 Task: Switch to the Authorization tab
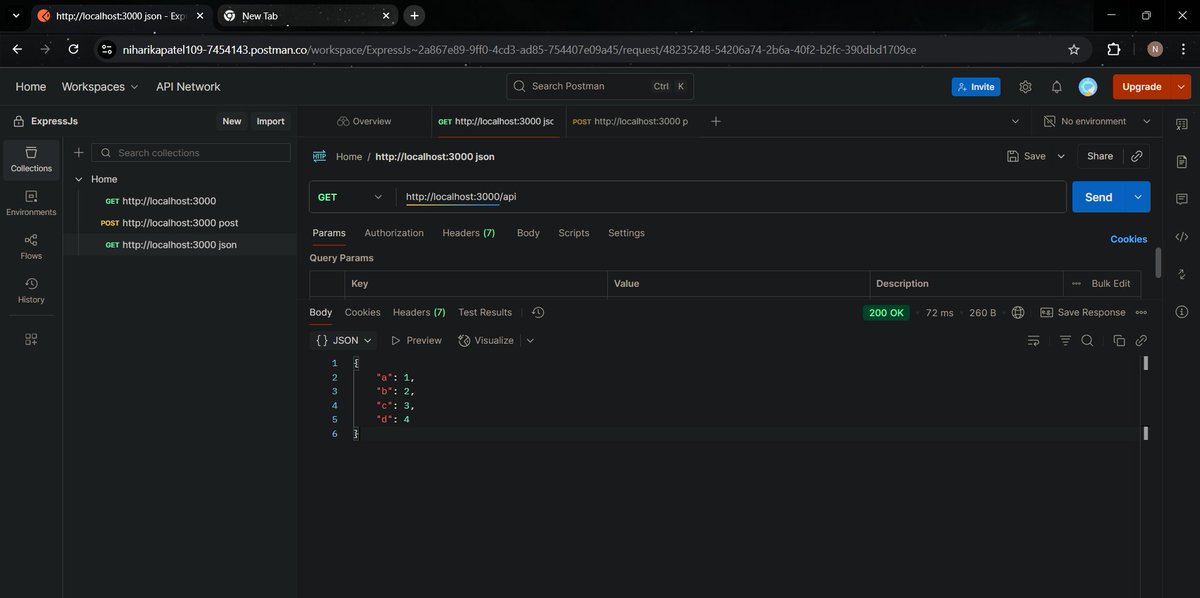[x=394, y=233]
